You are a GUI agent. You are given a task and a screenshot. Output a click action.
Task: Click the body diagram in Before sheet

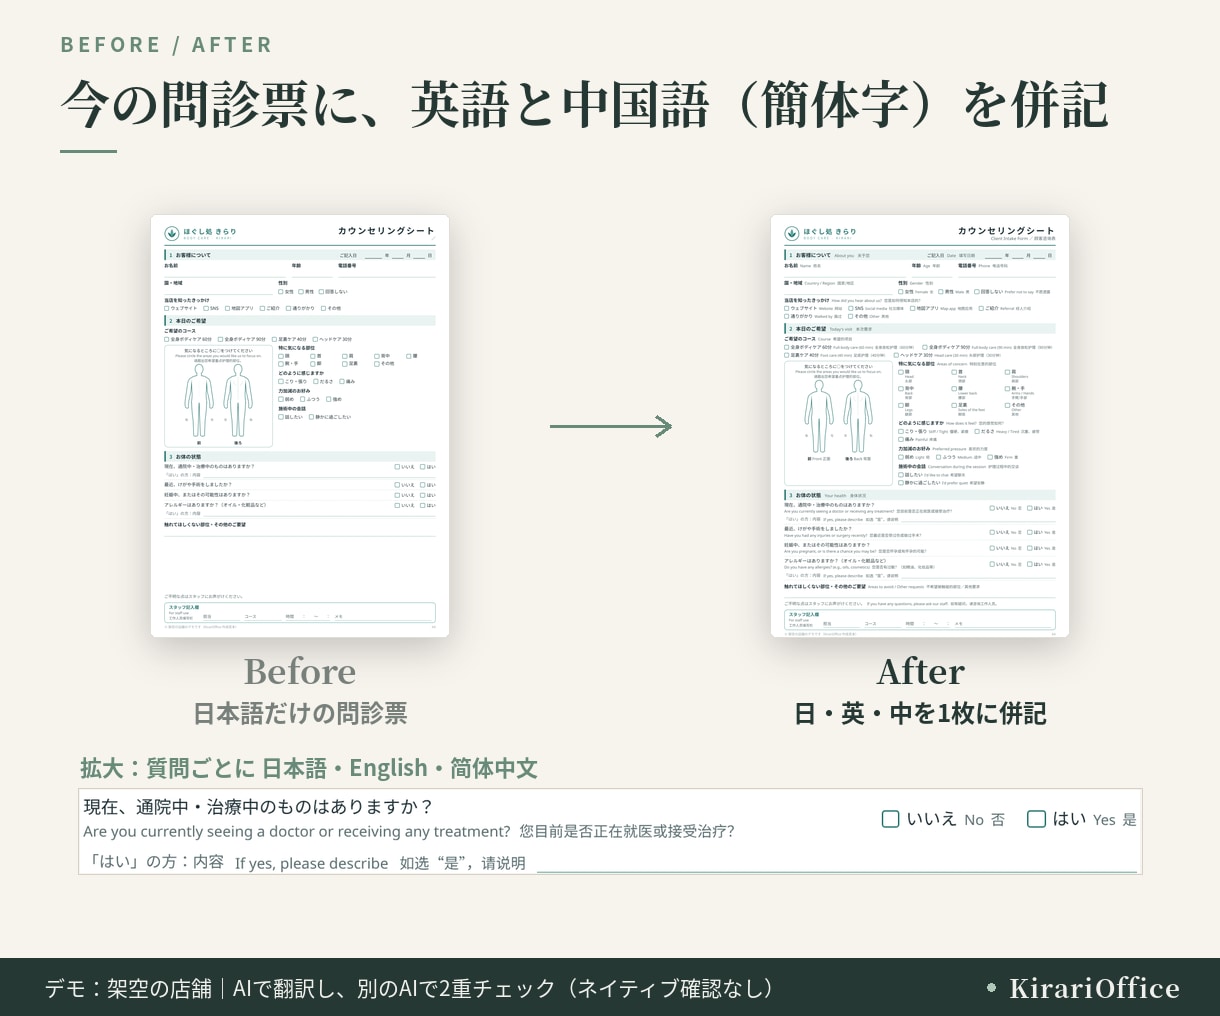point(219,398)
